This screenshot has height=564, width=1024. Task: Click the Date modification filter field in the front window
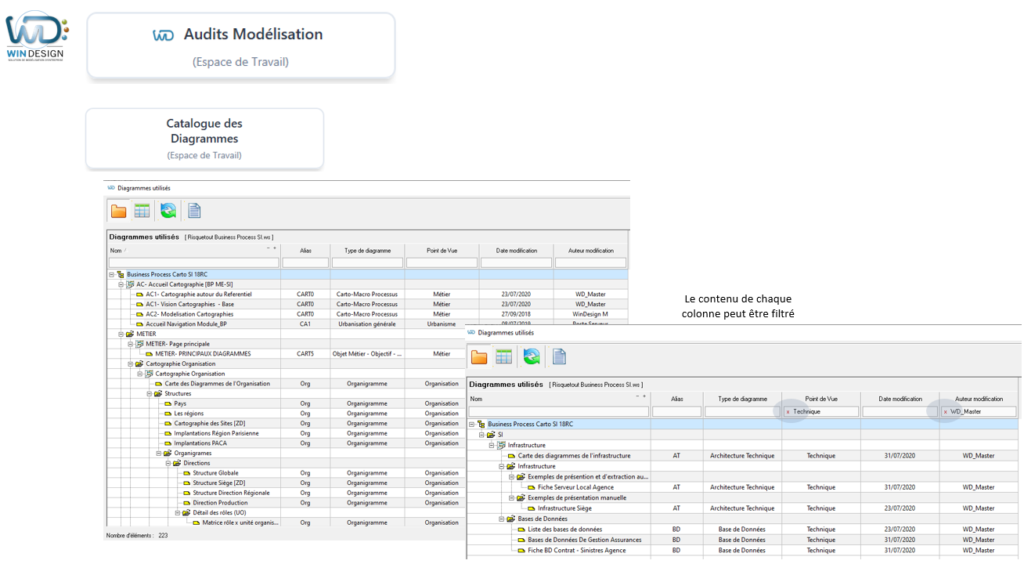900,412
